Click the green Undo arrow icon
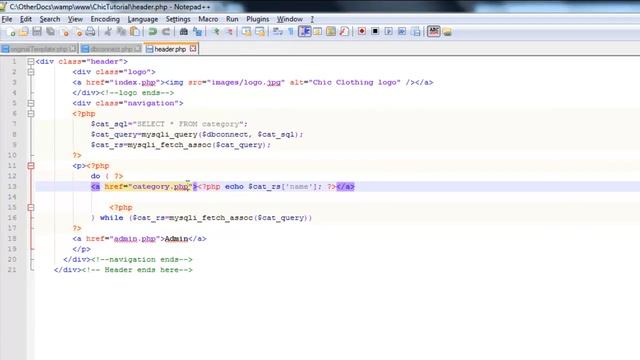The image size is (640, 360). point(153,32)
